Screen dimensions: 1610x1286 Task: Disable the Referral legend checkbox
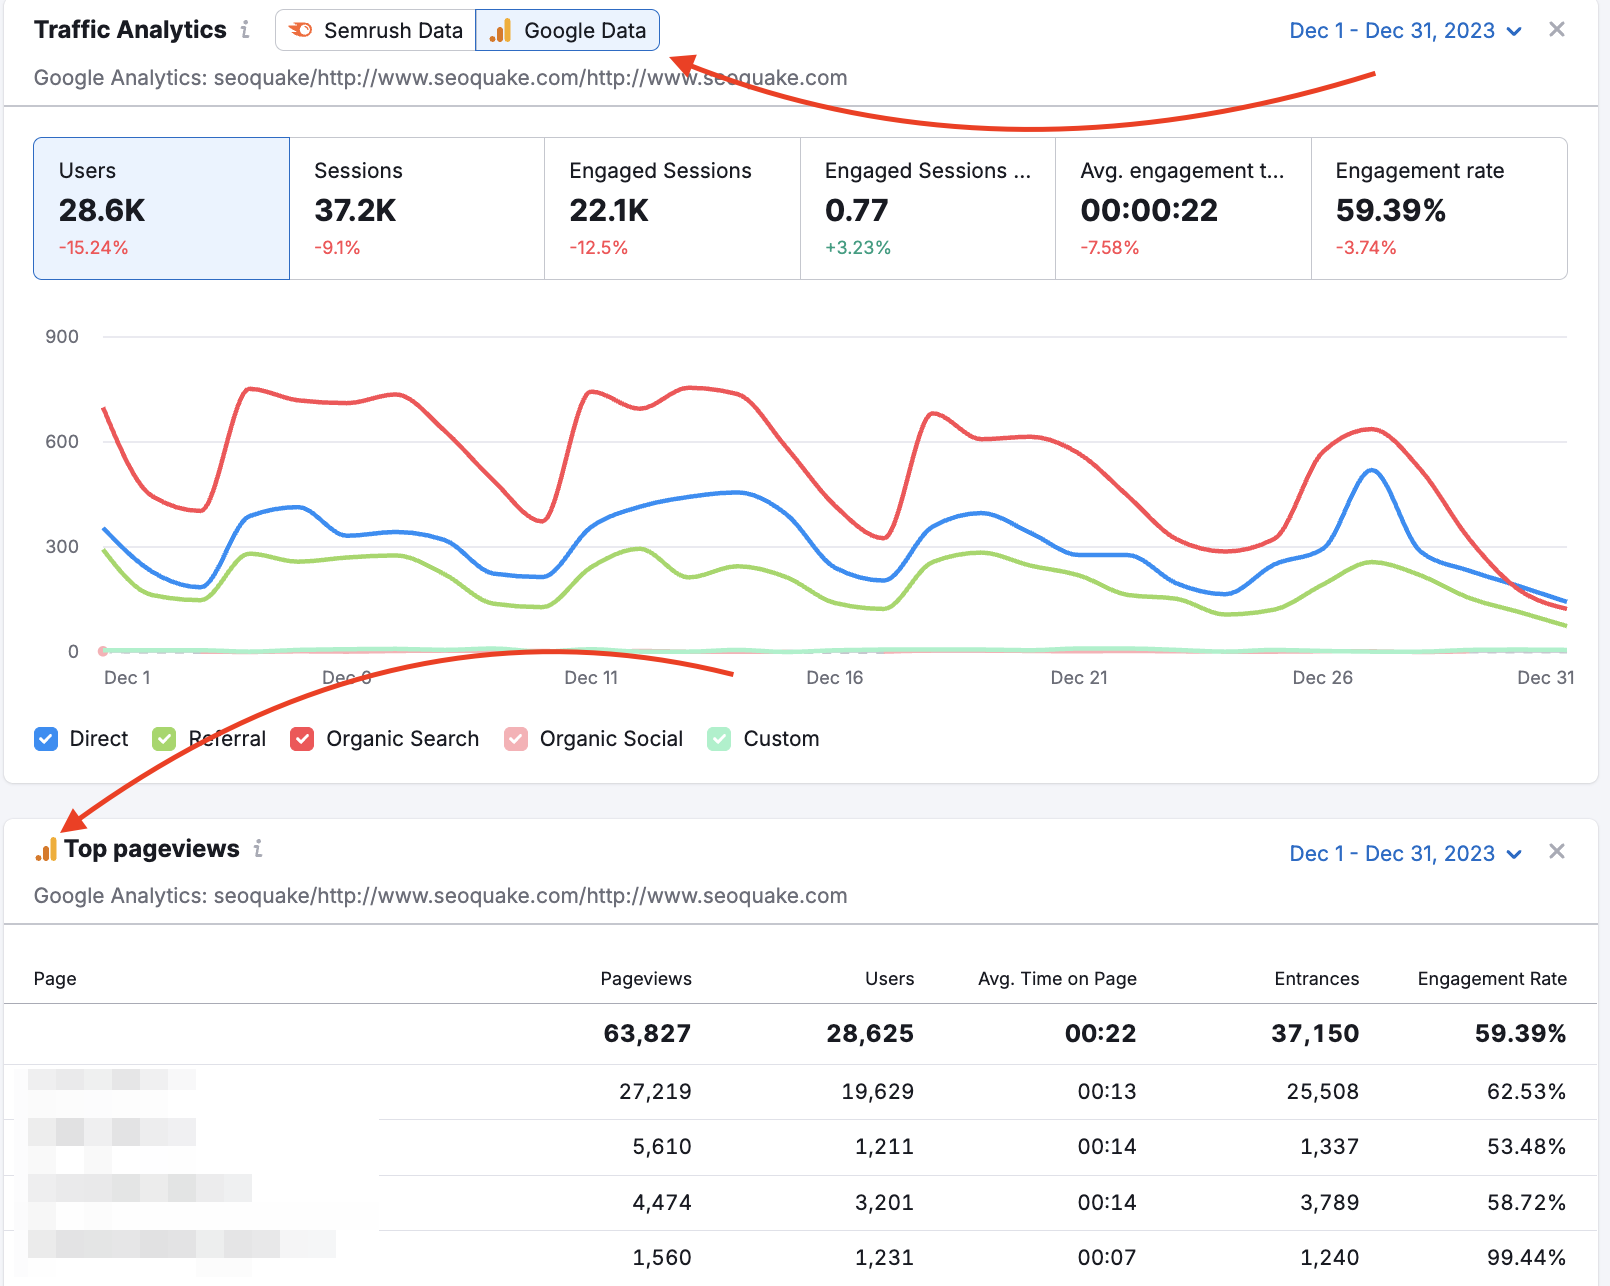click(163, 738)
